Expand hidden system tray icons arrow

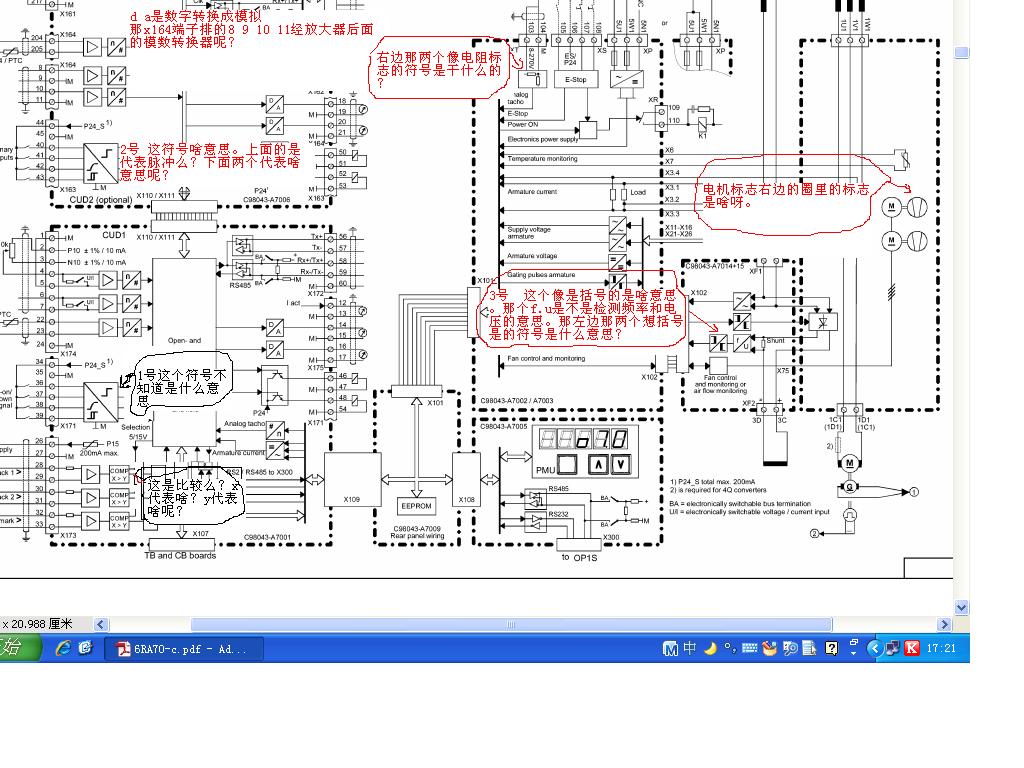pos(874,648)
